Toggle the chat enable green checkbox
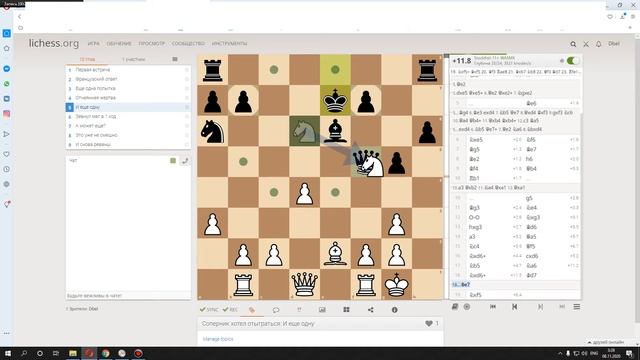Image resolution: width=640 pixels, height=360 pixels. point(173,161)
